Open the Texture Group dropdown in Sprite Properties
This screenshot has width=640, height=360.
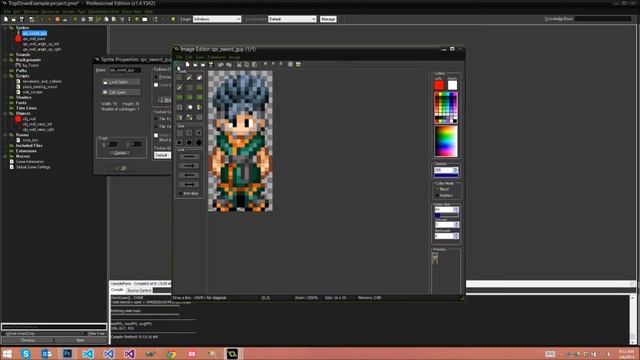(x=162, y=155)
